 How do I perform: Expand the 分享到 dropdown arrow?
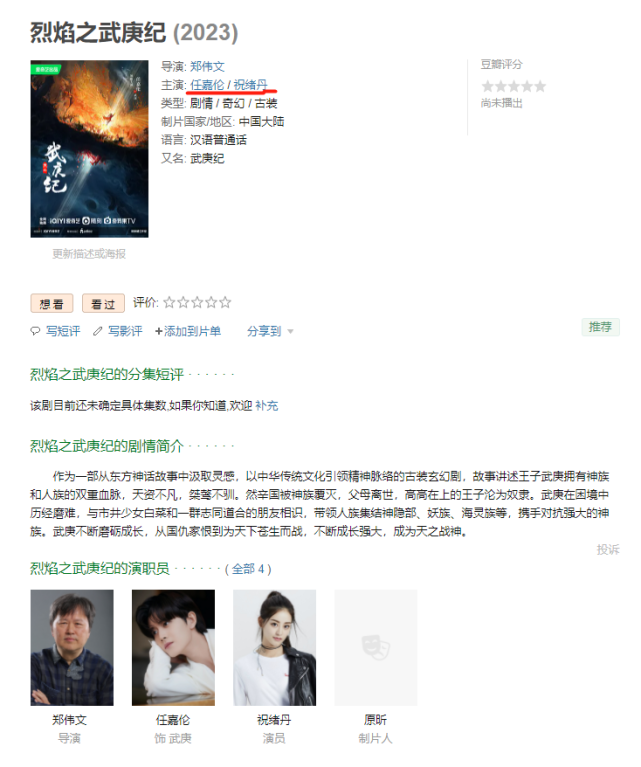click(x=290, y=332)
